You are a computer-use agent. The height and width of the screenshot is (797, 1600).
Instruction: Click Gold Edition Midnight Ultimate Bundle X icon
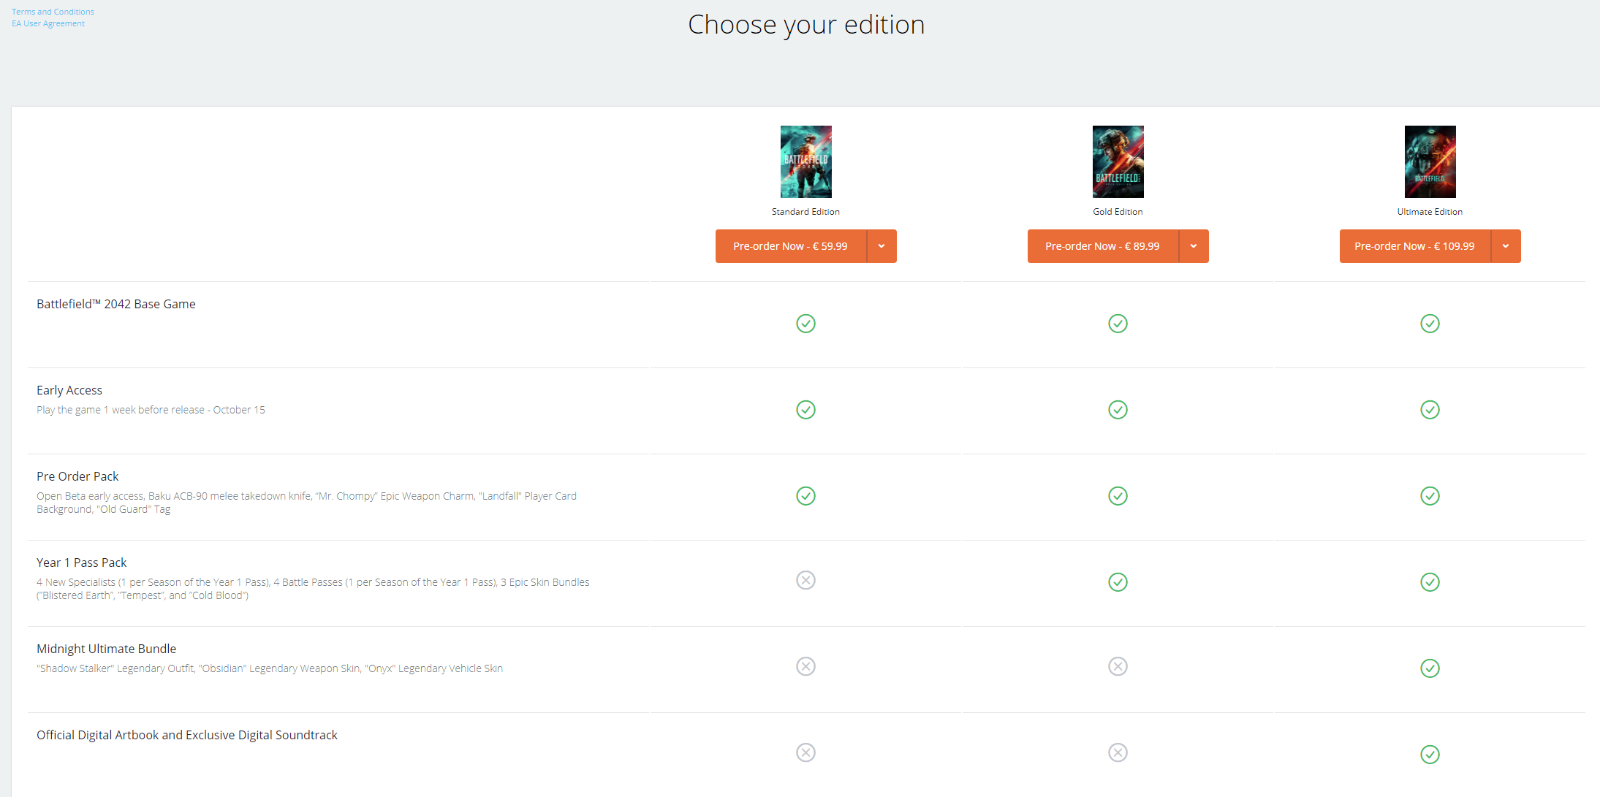pyautogui.click(x=1118, y=666)
